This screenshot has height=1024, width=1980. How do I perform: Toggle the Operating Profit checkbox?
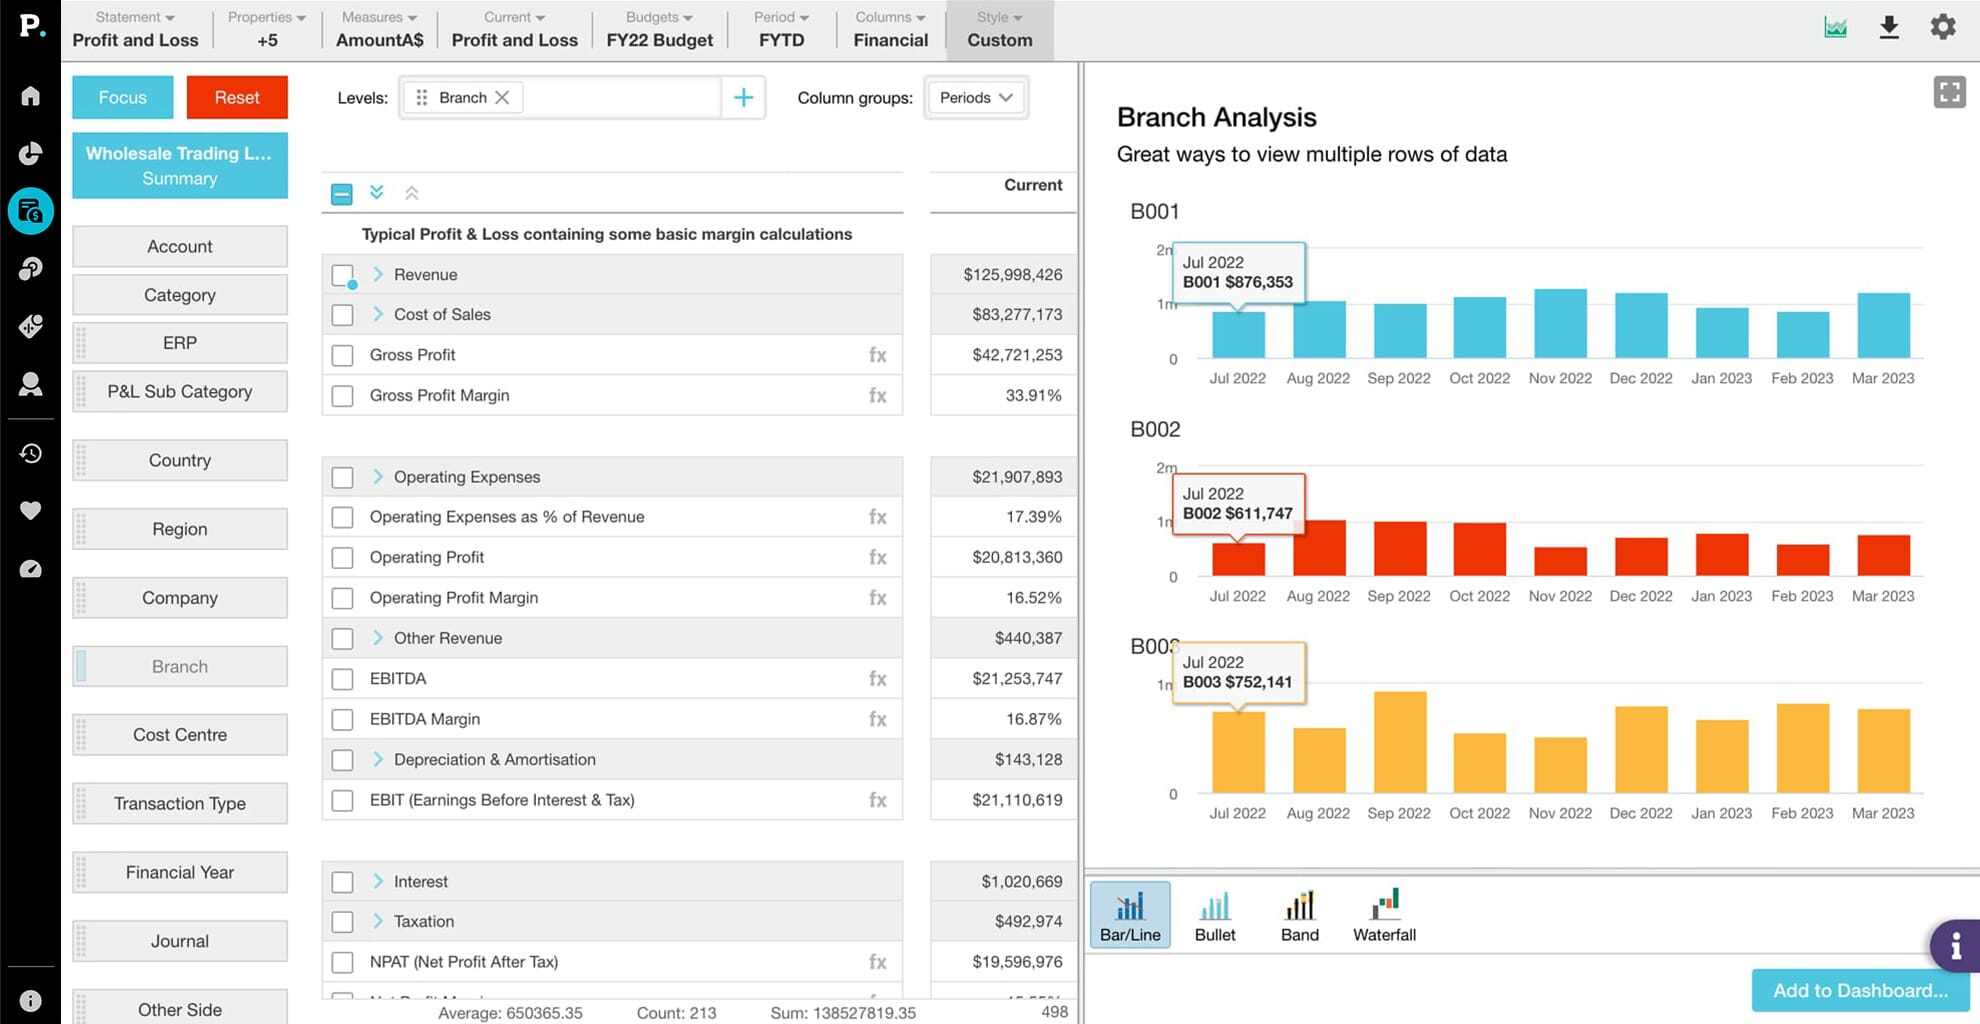click(343, 558)
